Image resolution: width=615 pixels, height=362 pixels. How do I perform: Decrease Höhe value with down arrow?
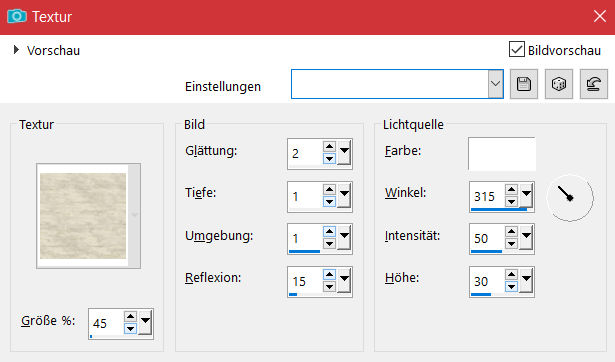[x=511, y=287]
